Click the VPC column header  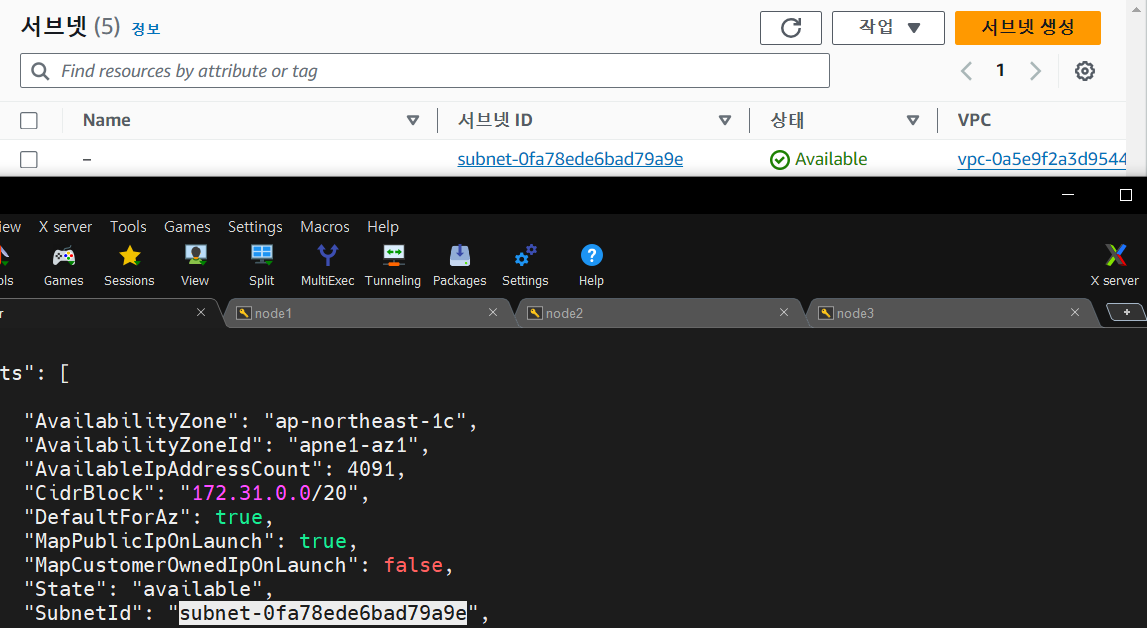(x=974, y=121)
